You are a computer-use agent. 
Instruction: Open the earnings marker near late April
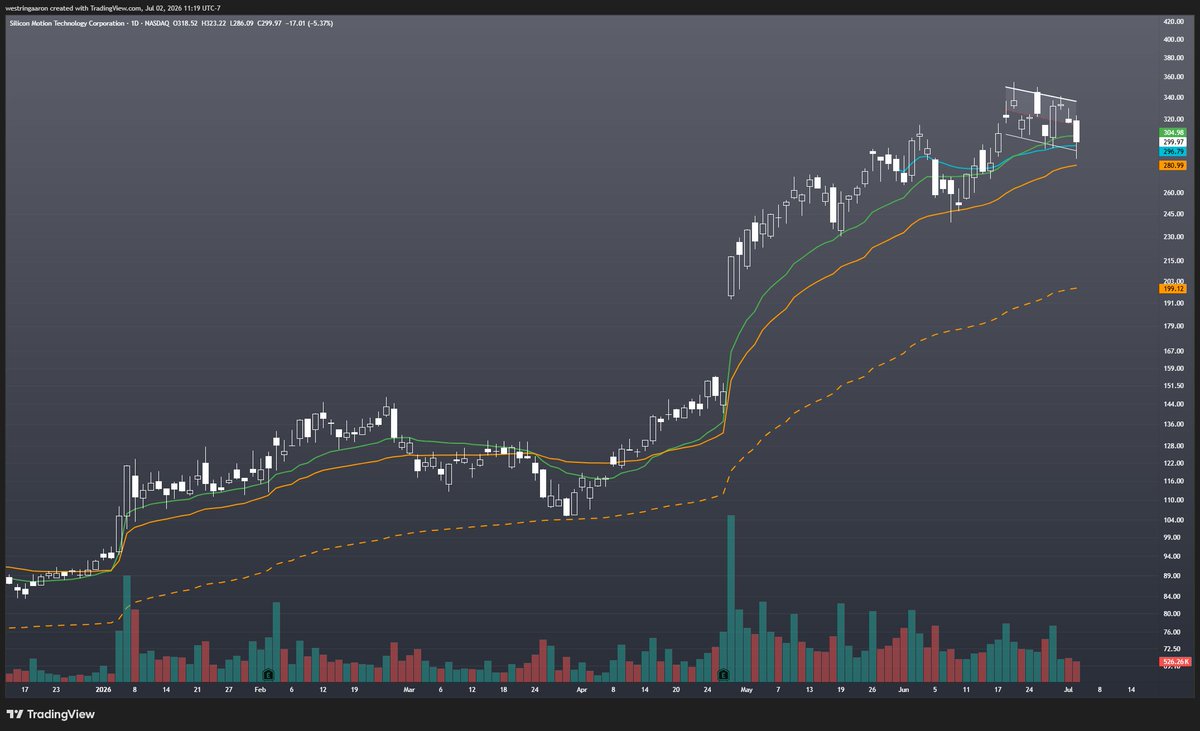(722, 675)
